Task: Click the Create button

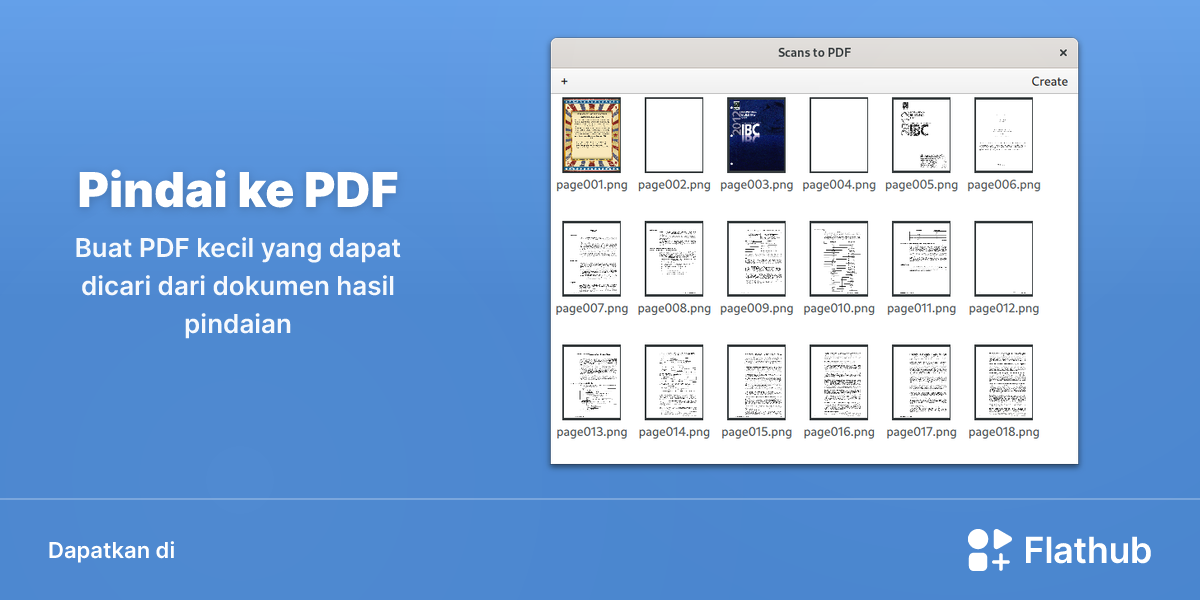Action: pyautogui.click(x=1049, y=81)
